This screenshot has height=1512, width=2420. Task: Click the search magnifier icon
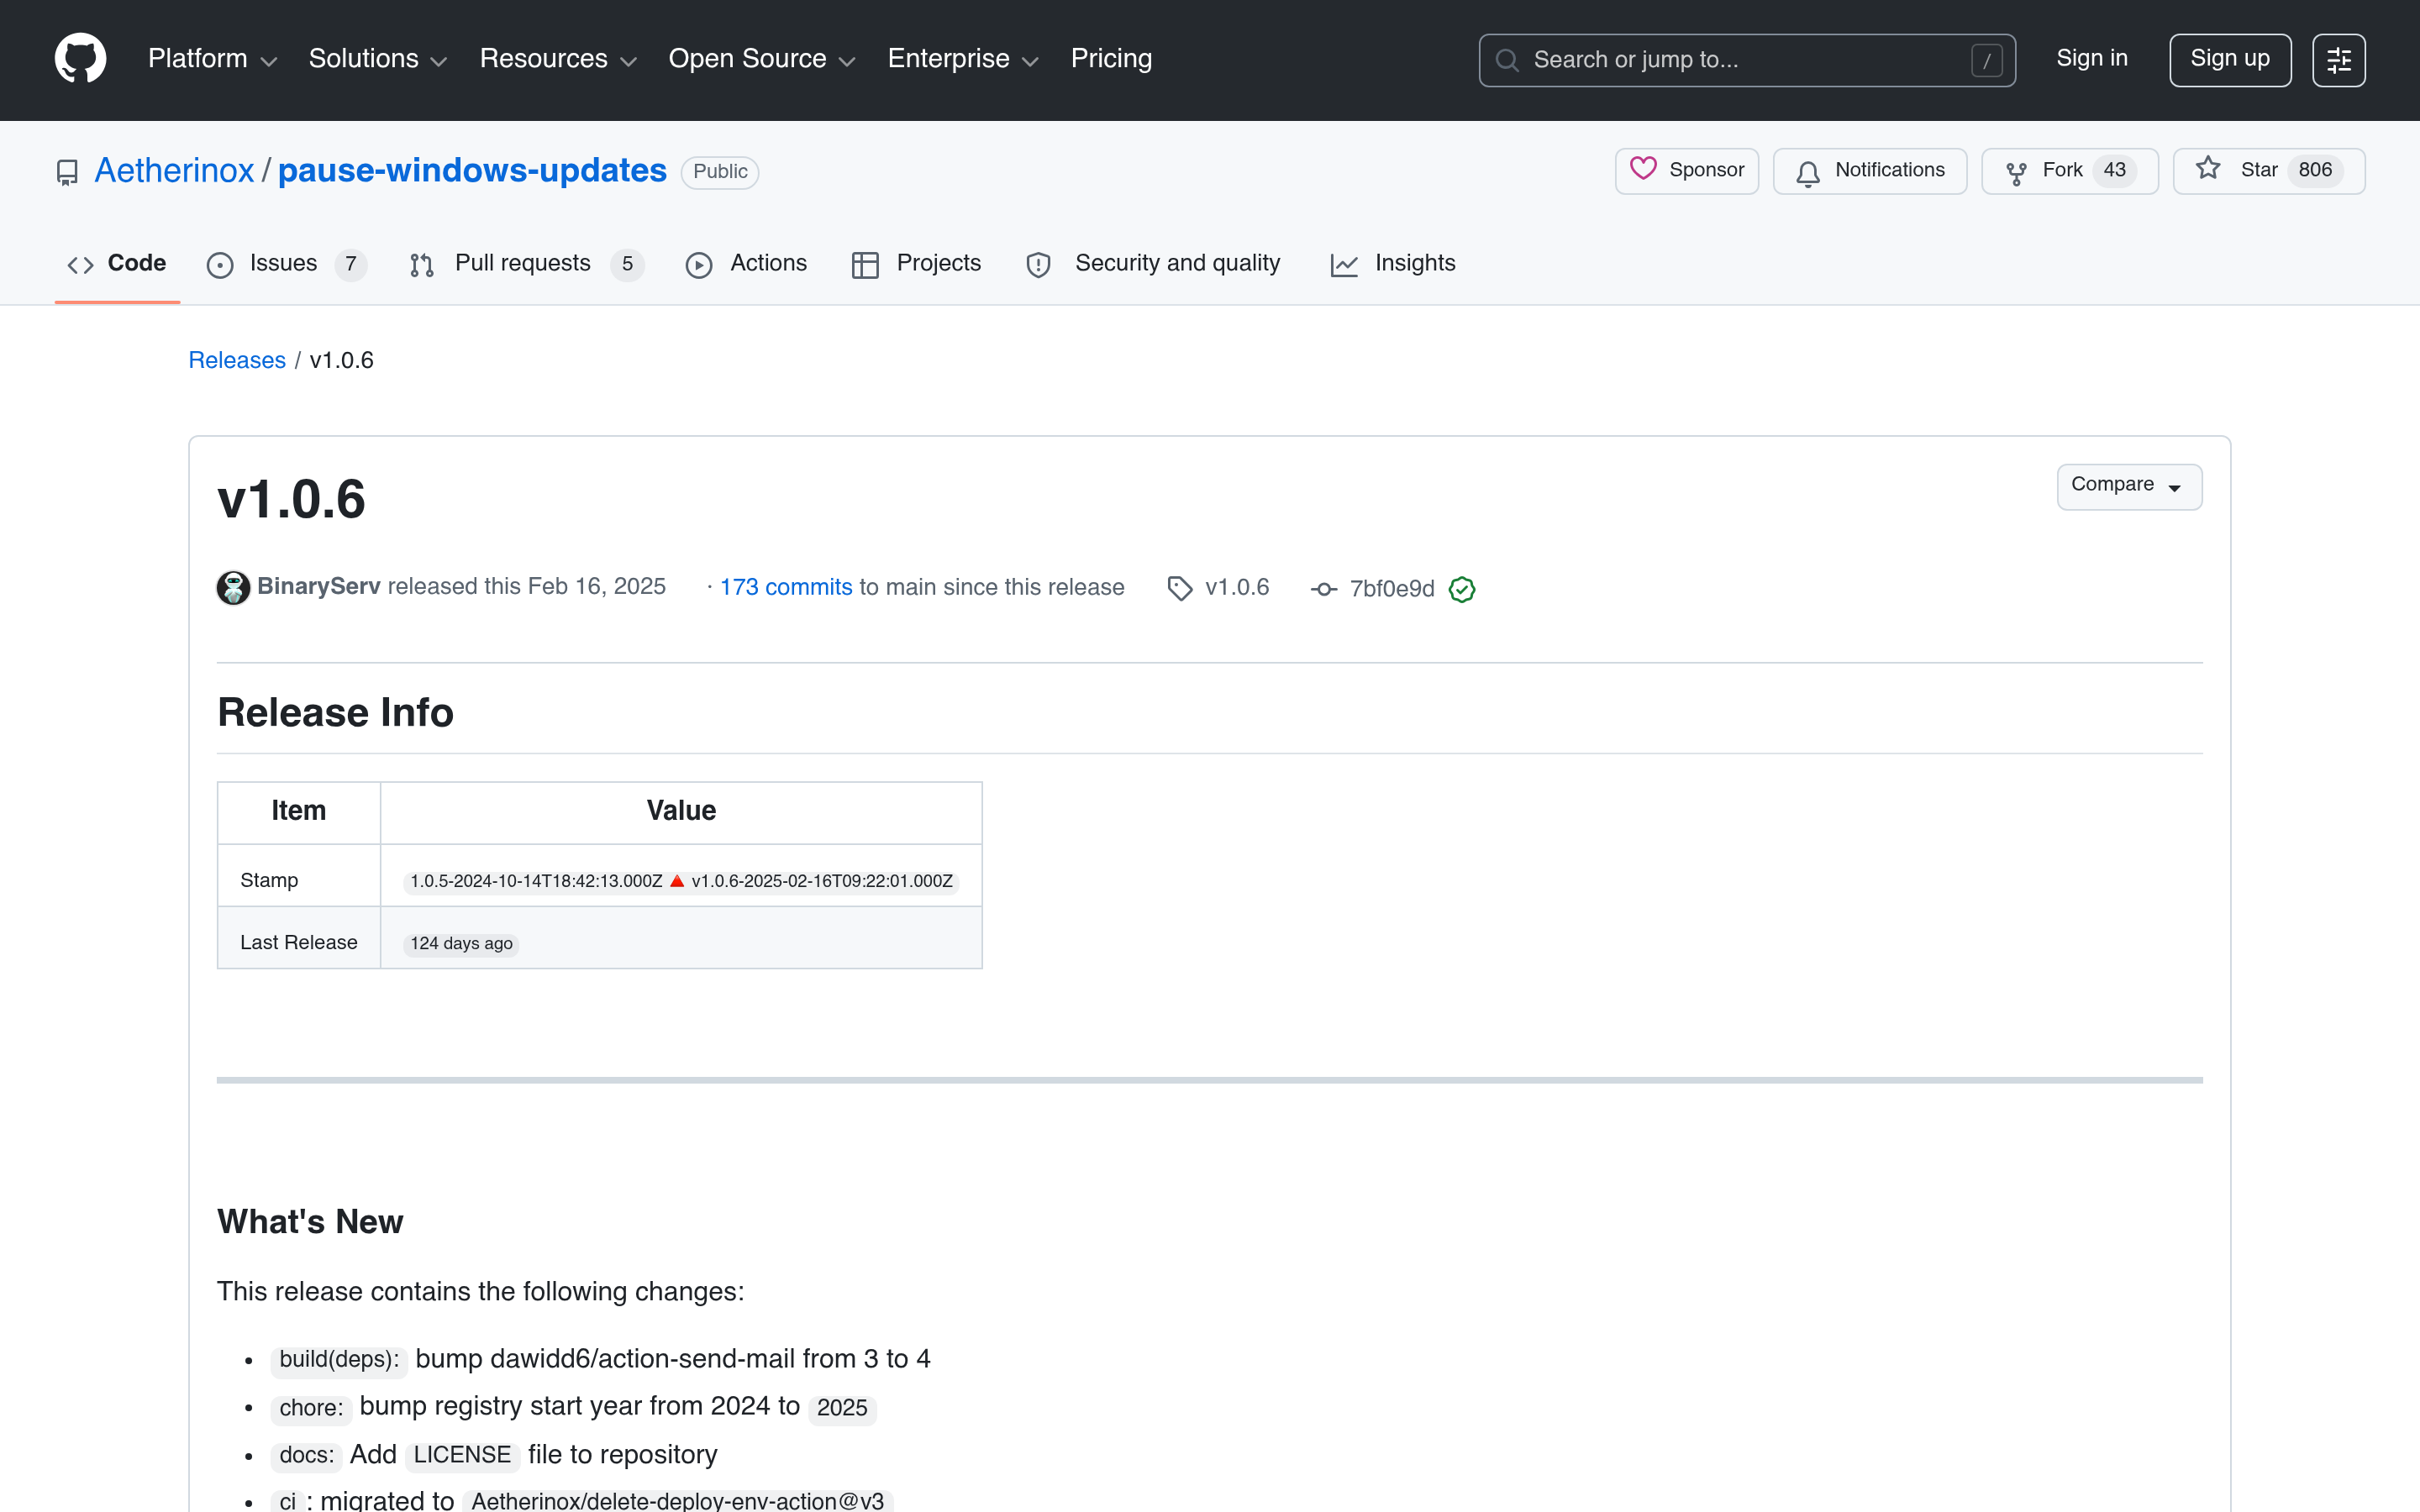pyautogui.click(x=1506, y=60)
